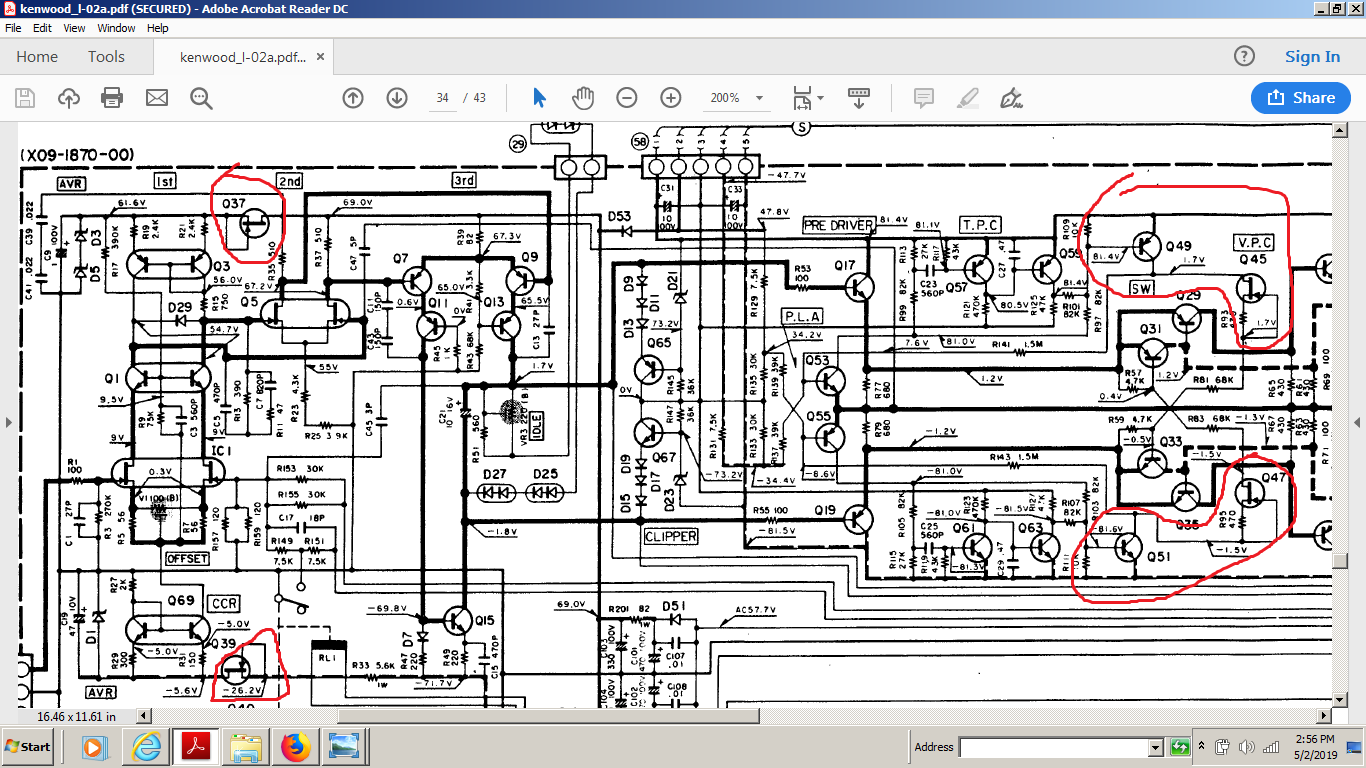This screenshot has width=1366, height=768.
Task: Switch to the Home tab
Action: click(x=37, y=57)
